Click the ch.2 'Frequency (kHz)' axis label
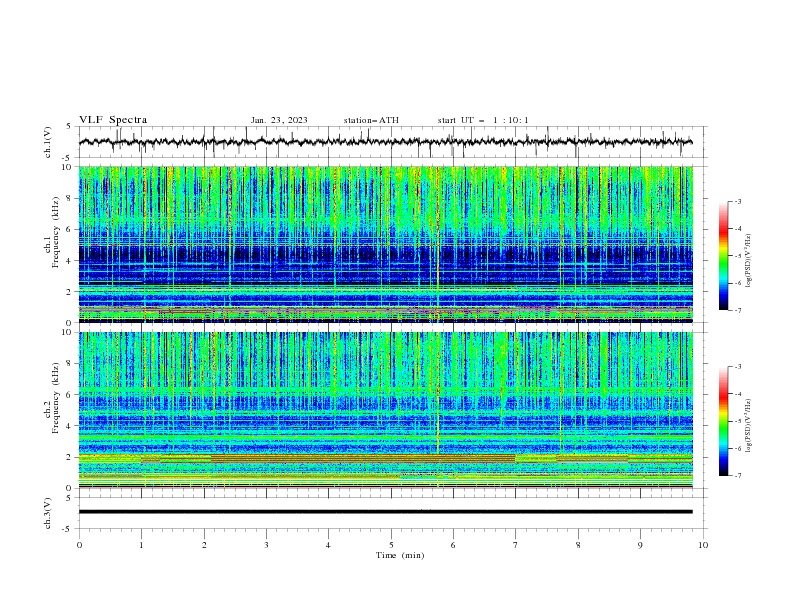 55,398
